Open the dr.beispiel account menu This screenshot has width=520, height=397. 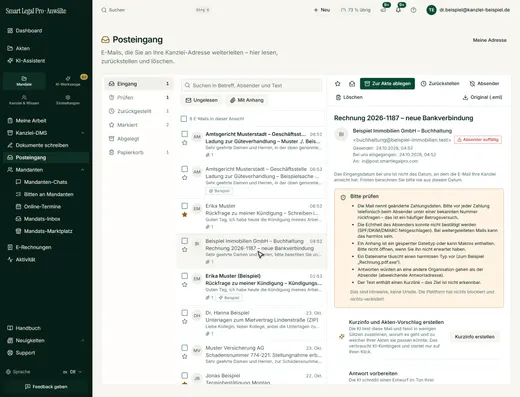[468, 10]
